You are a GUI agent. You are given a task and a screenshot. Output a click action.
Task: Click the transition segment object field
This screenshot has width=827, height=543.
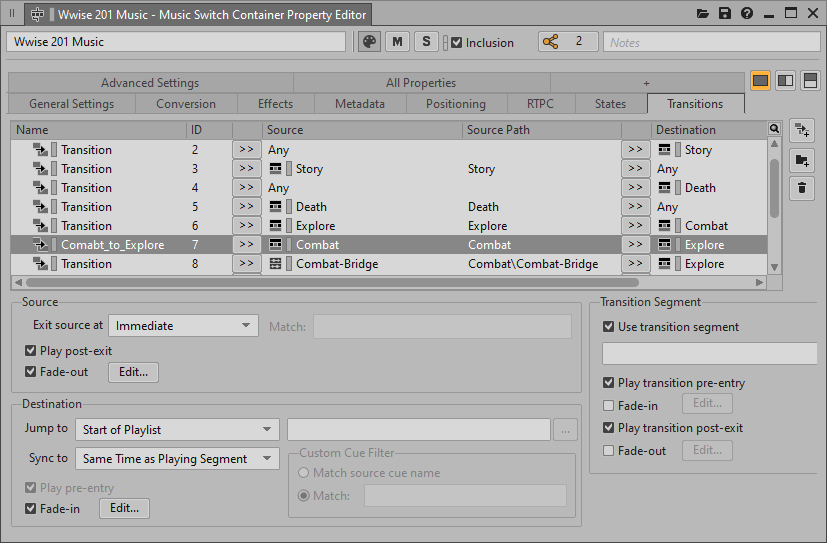click(x=710, y=354)
